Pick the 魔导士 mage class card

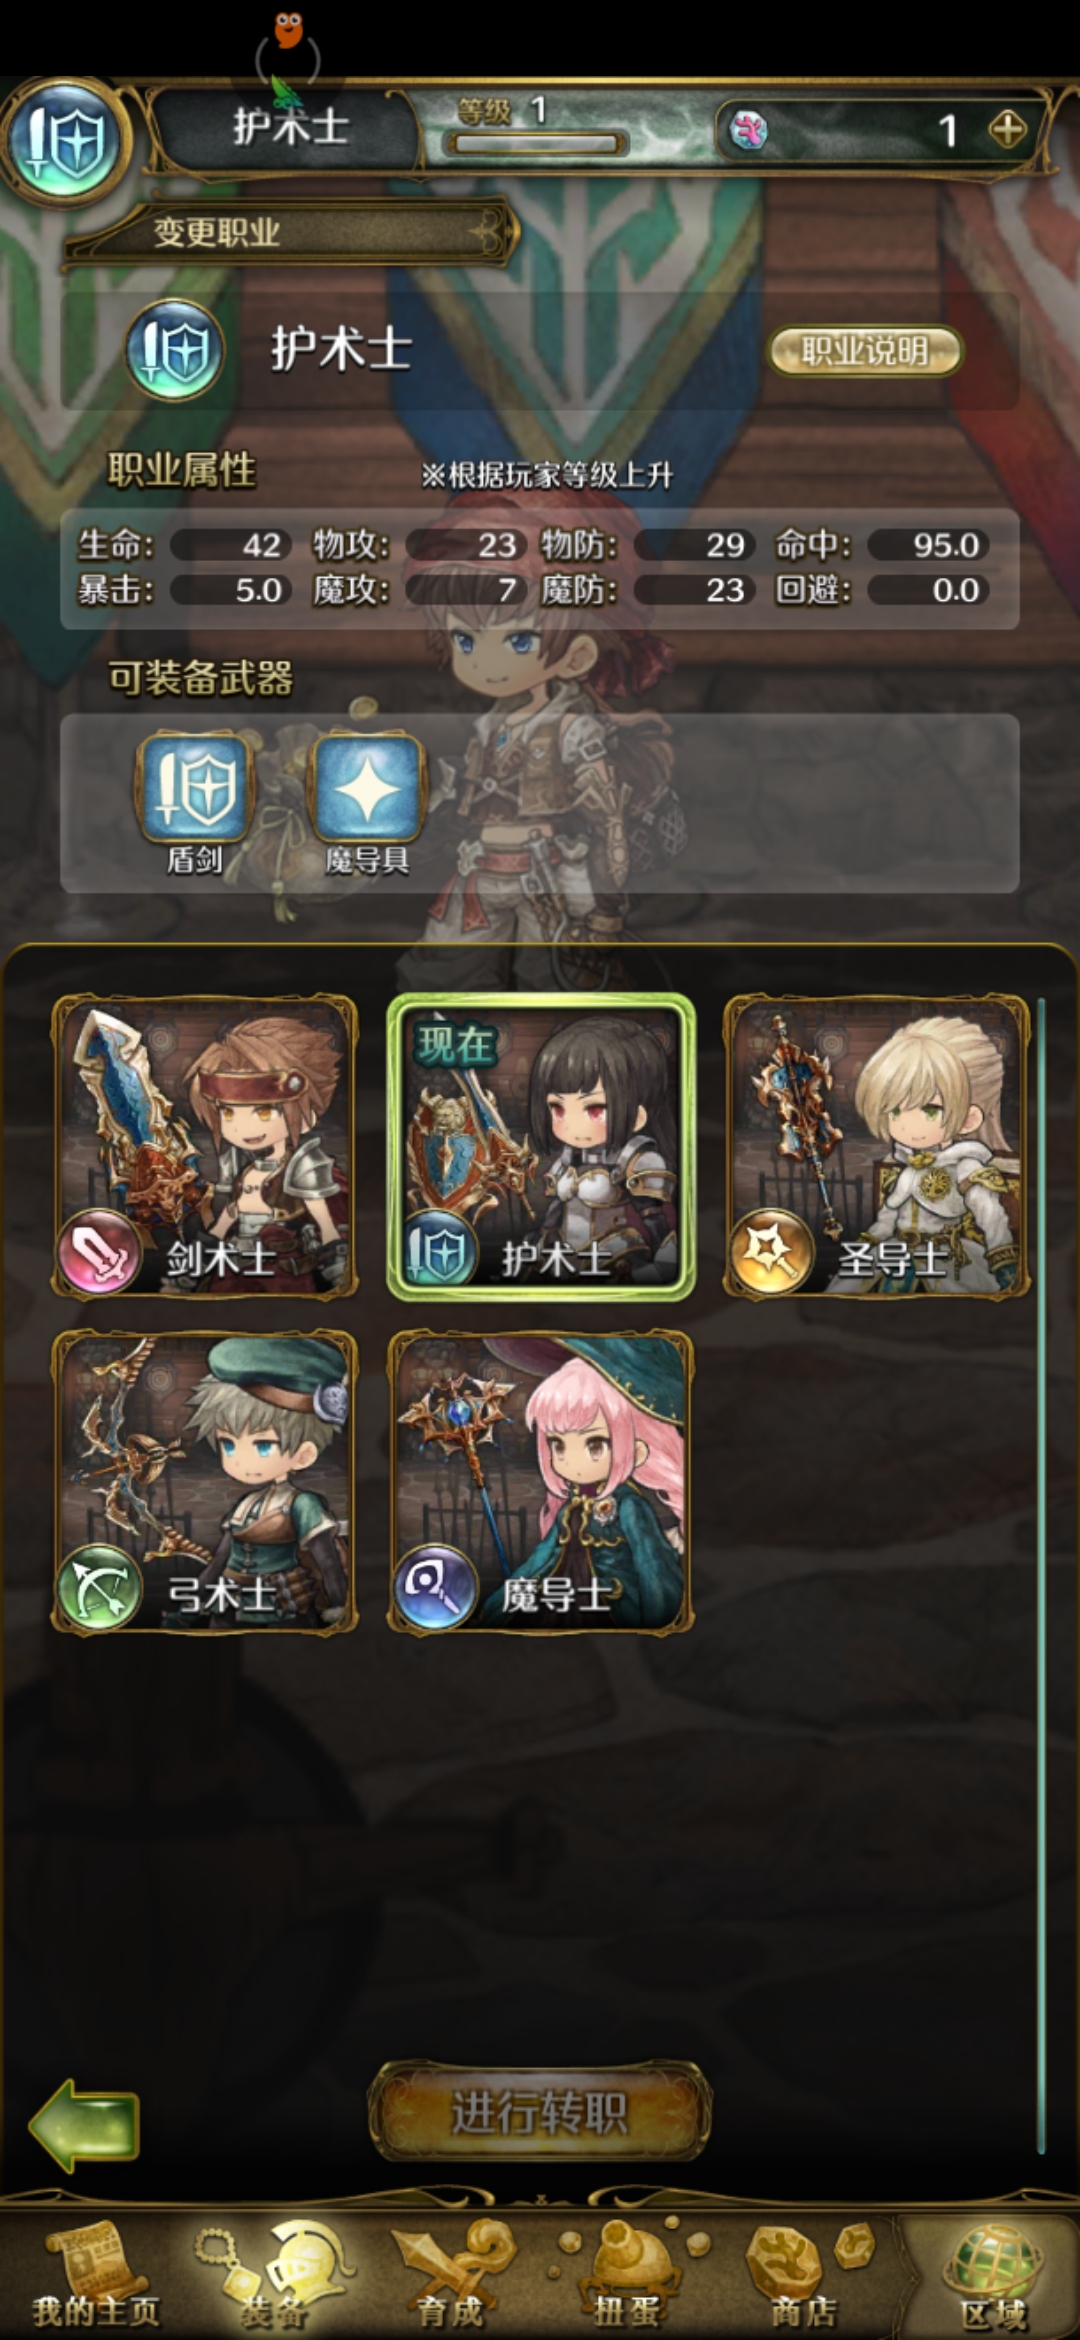coord(541,1482)
